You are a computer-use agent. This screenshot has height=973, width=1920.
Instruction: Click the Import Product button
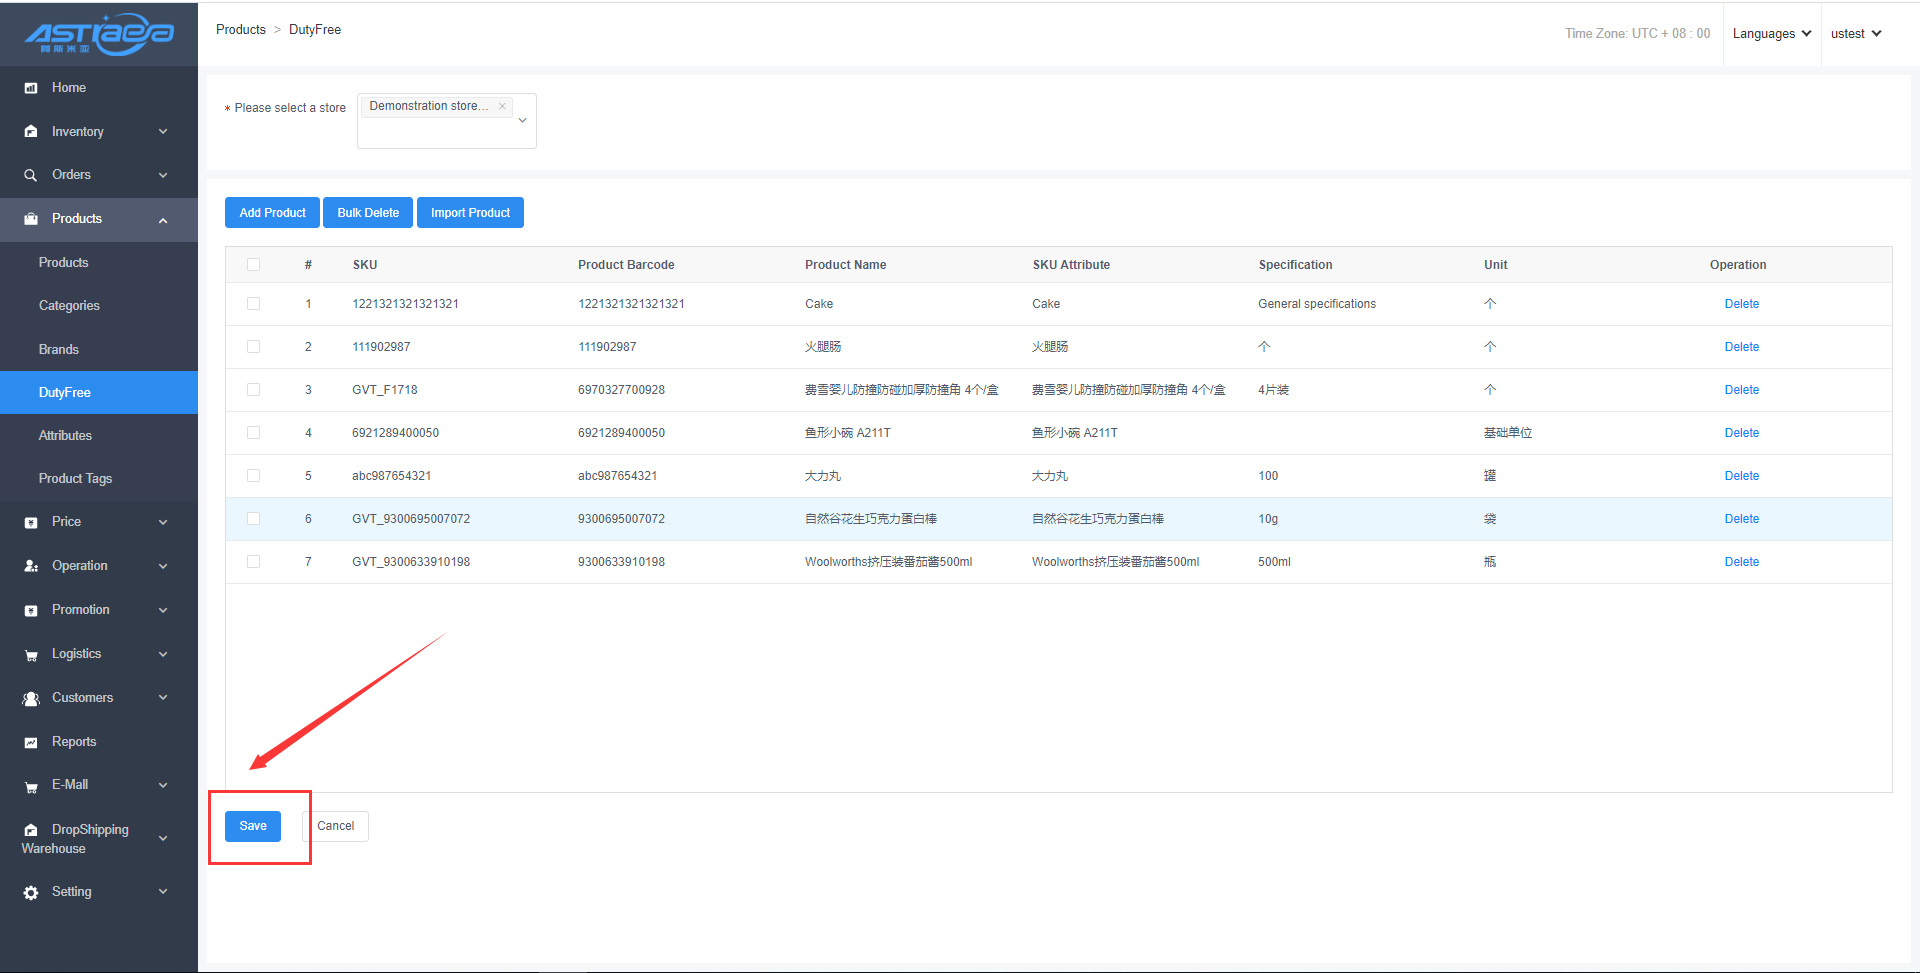click(x=470, y=213)
